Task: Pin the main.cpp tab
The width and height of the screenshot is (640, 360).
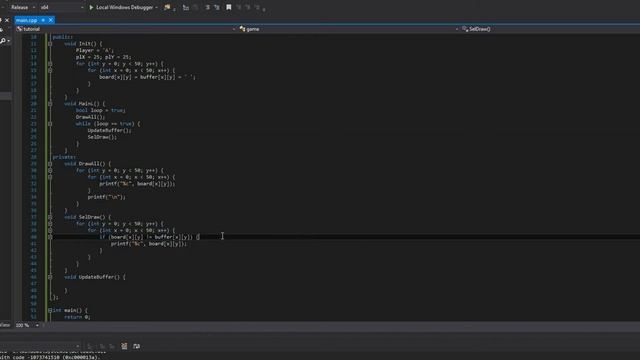Action: click(43, 20)
